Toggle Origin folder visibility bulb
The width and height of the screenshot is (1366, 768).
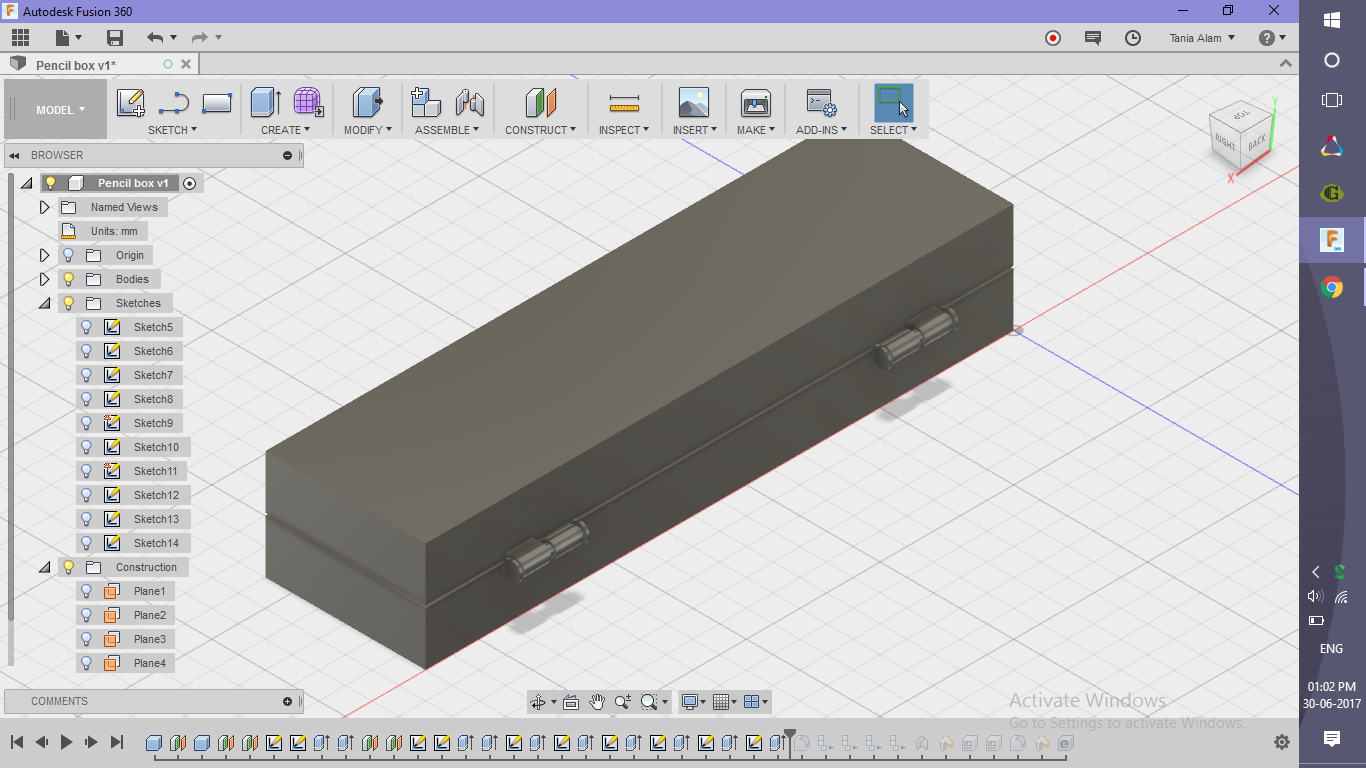click(x=69, y=255)
